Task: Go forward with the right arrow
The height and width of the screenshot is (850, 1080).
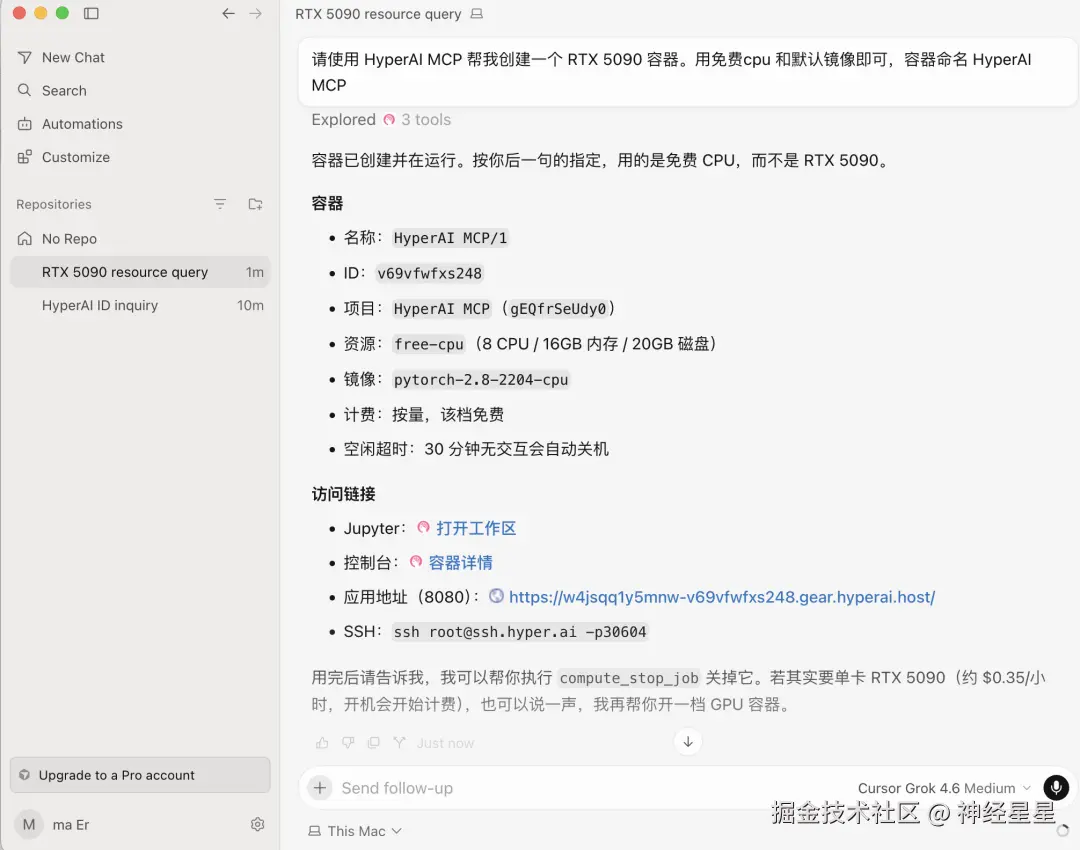Action: tap(256, 13)
